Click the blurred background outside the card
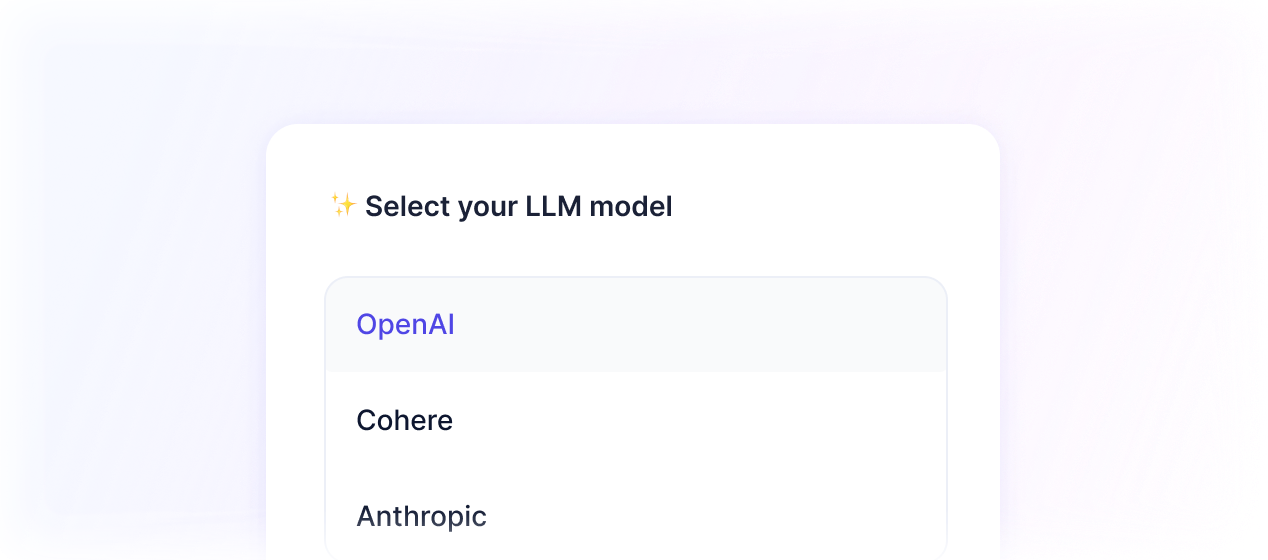Image resolution: width=1268 pixels, height=560 pixels. (x=130, y=300)
